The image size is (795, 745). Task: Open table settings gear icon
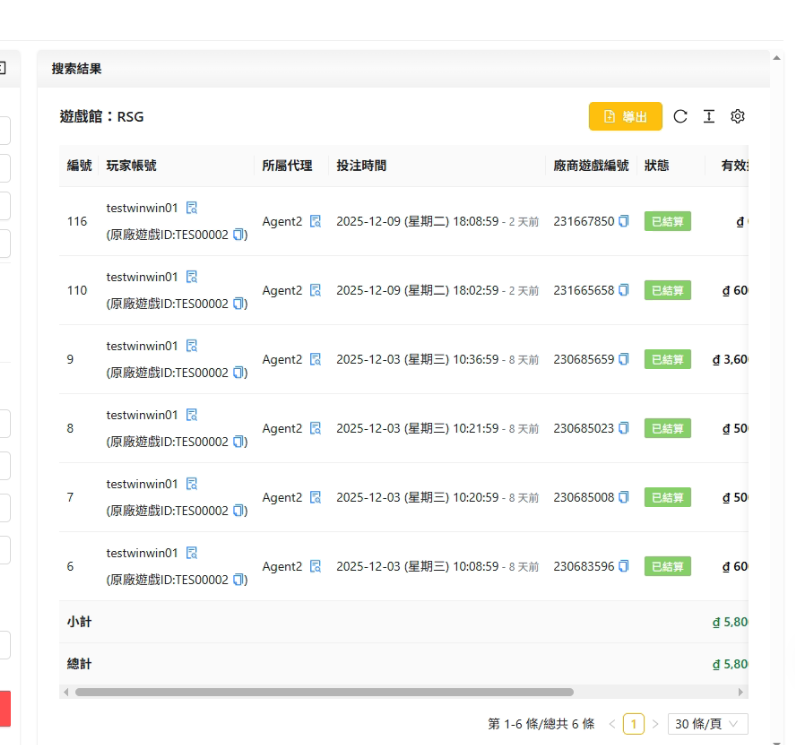(x=738, y=117)
